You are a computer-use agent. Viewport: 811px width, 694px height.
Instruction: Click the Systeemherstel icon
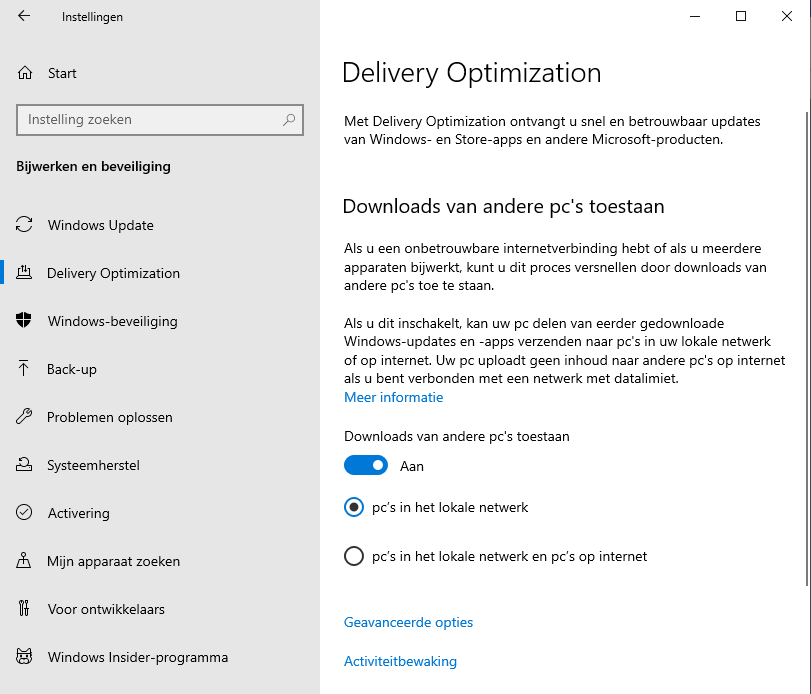(25, 465)
